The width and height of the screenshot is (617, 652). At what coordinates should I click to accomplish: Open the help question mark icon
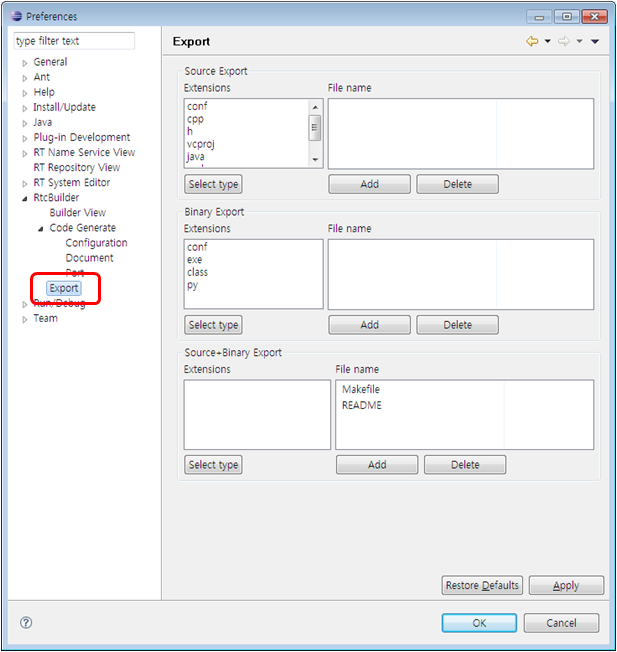point(26,622)
